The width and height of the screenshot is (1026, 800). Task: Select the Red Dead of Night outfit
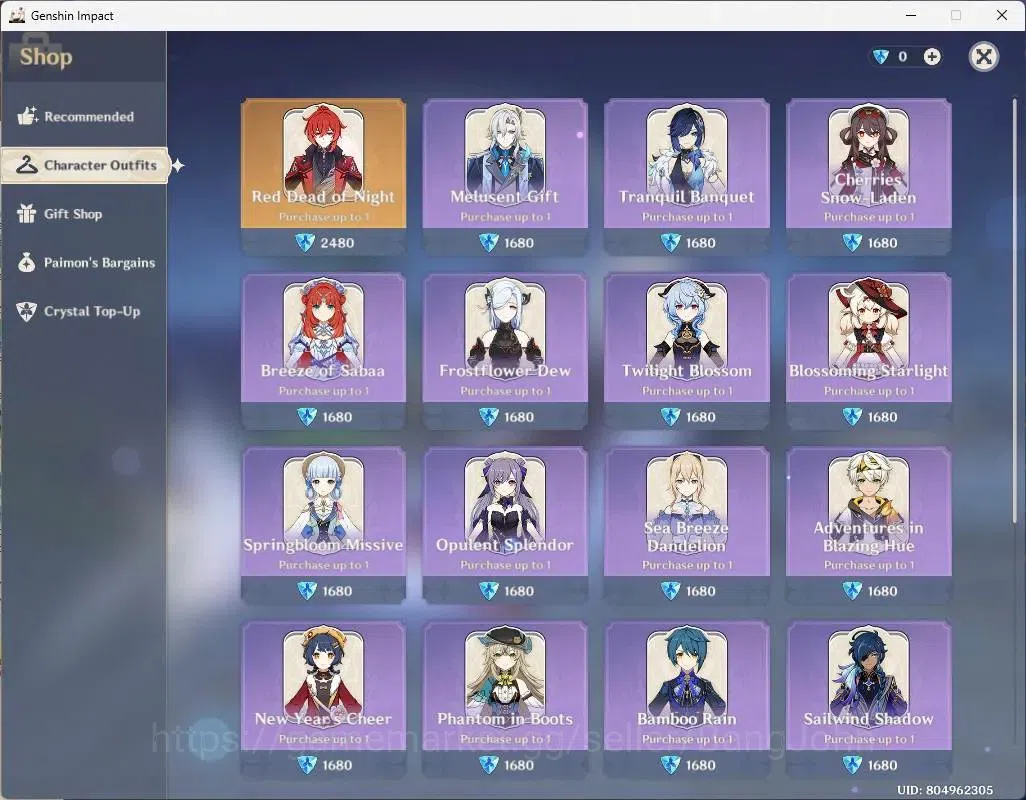click(x=323, y=177)
